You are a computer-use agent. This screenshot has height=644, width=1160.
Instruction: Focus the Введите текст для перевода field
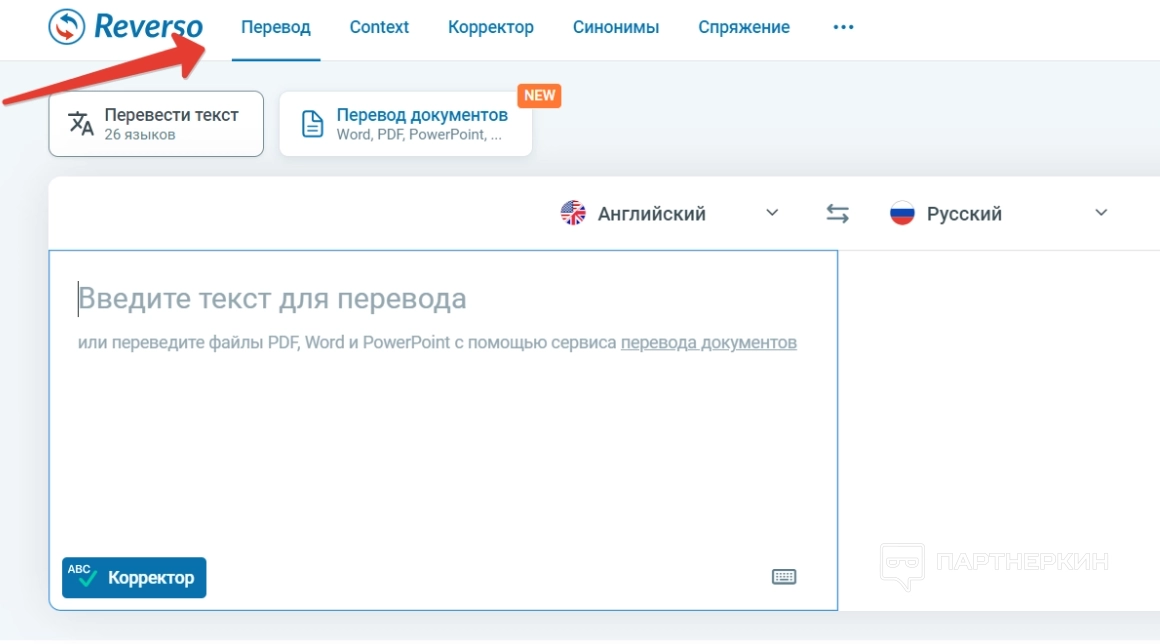[x=443, y=430]
